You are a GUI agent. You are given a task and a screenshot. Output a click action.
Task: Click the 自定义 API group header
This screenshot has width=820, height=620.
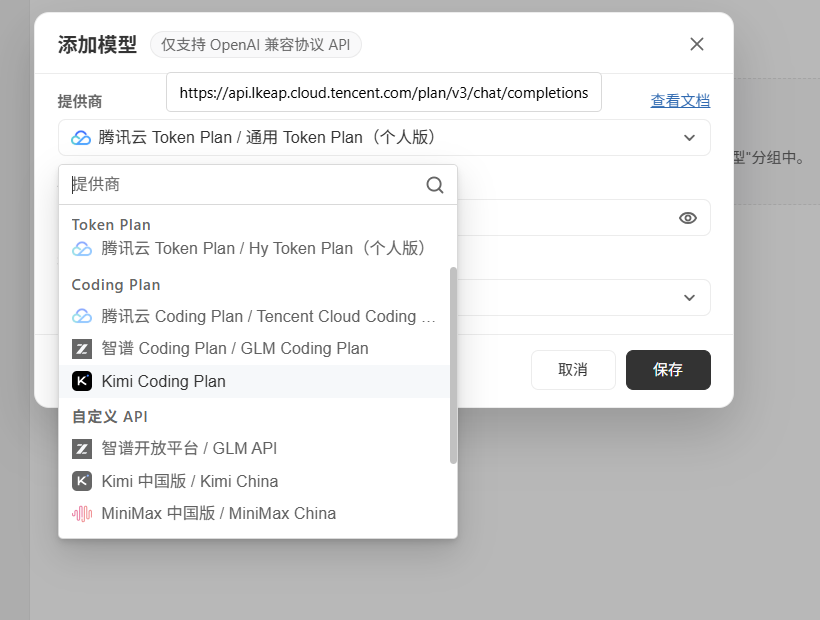tap(109, 417)
